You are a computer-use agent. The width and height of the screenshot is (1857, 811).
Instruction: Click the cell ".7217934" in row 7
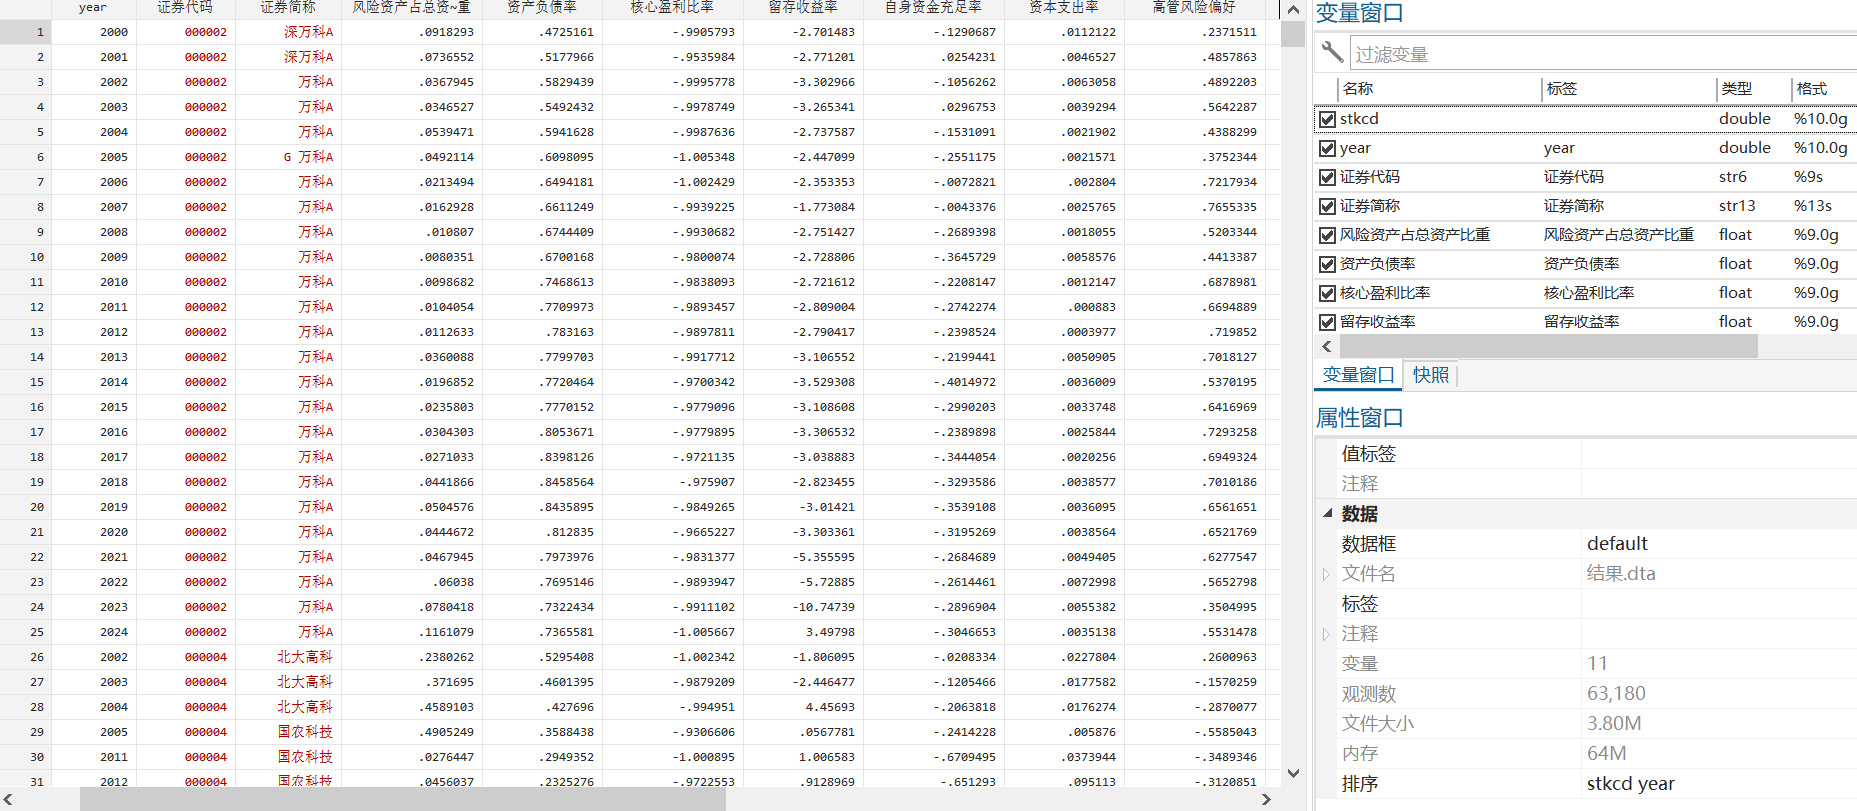[x=1194, y=182]
